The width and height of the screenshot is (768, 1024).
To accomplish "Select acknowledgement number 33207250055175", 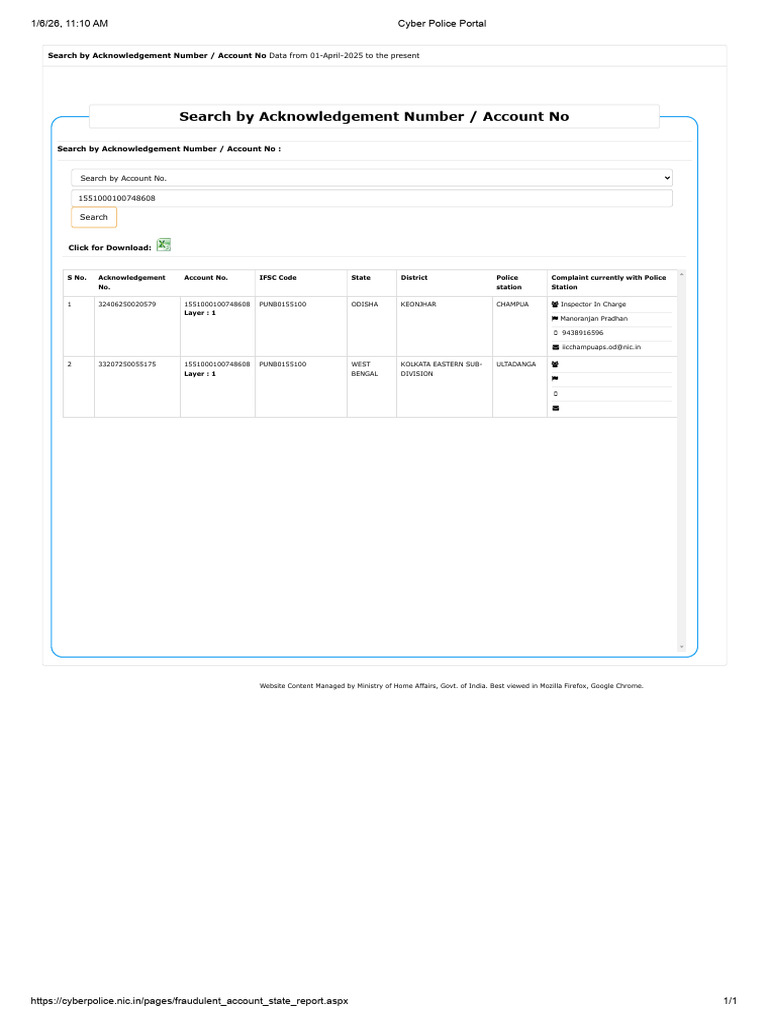I will 127,364.
